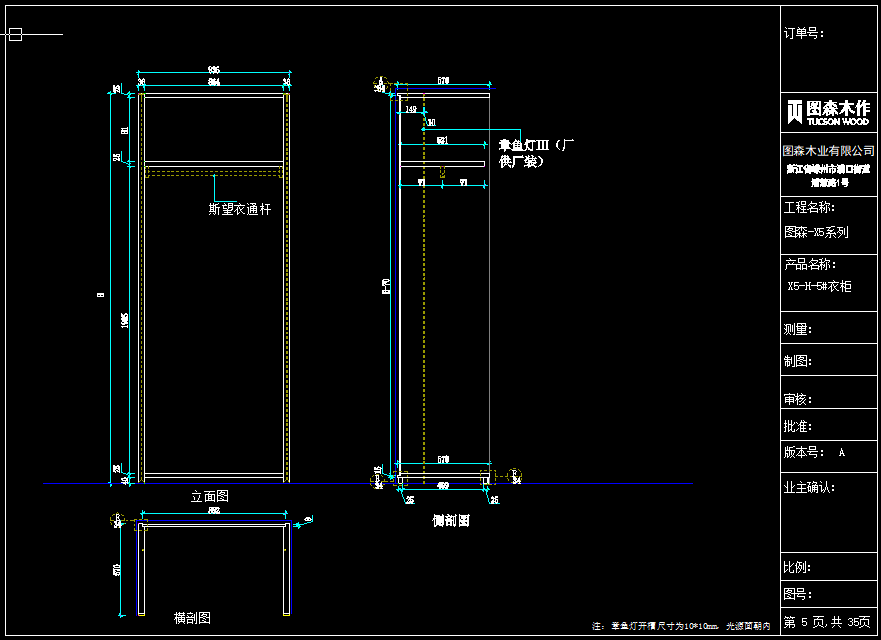Screen dimensions: 881x640
Task: Select the 横剖图 cross-section label
Action: tap(191, 618)
